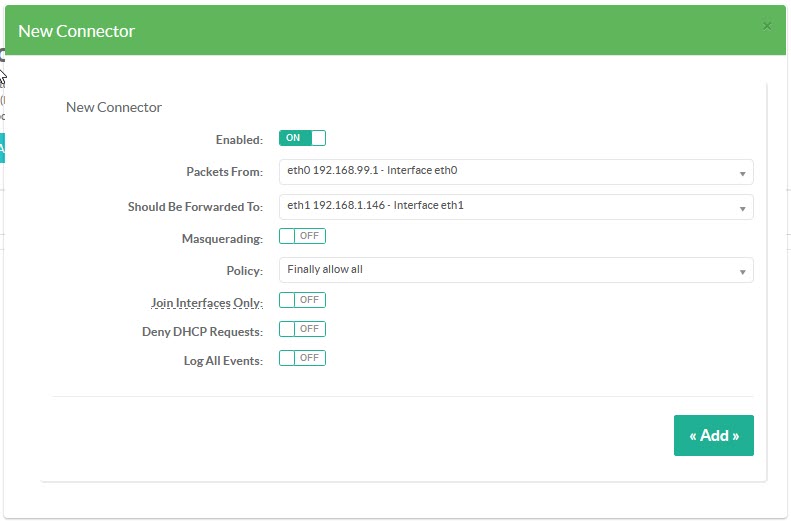Click the Enabled field label
This screenshot has height=521, width=791.
[x=239, y=141]
